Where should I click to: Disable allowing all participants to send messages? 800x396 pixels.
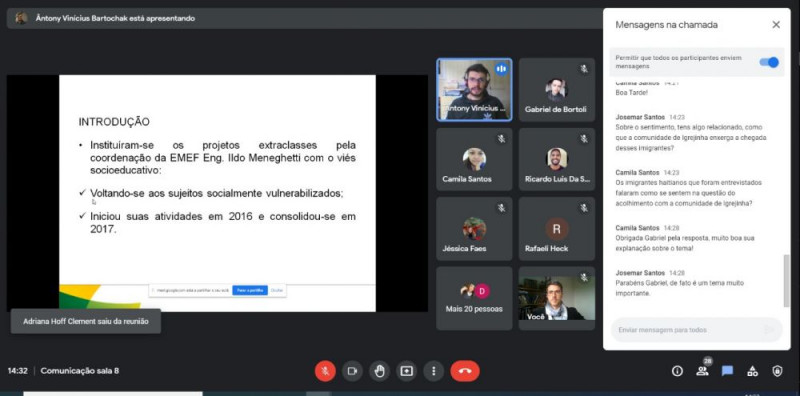[769, 62]
